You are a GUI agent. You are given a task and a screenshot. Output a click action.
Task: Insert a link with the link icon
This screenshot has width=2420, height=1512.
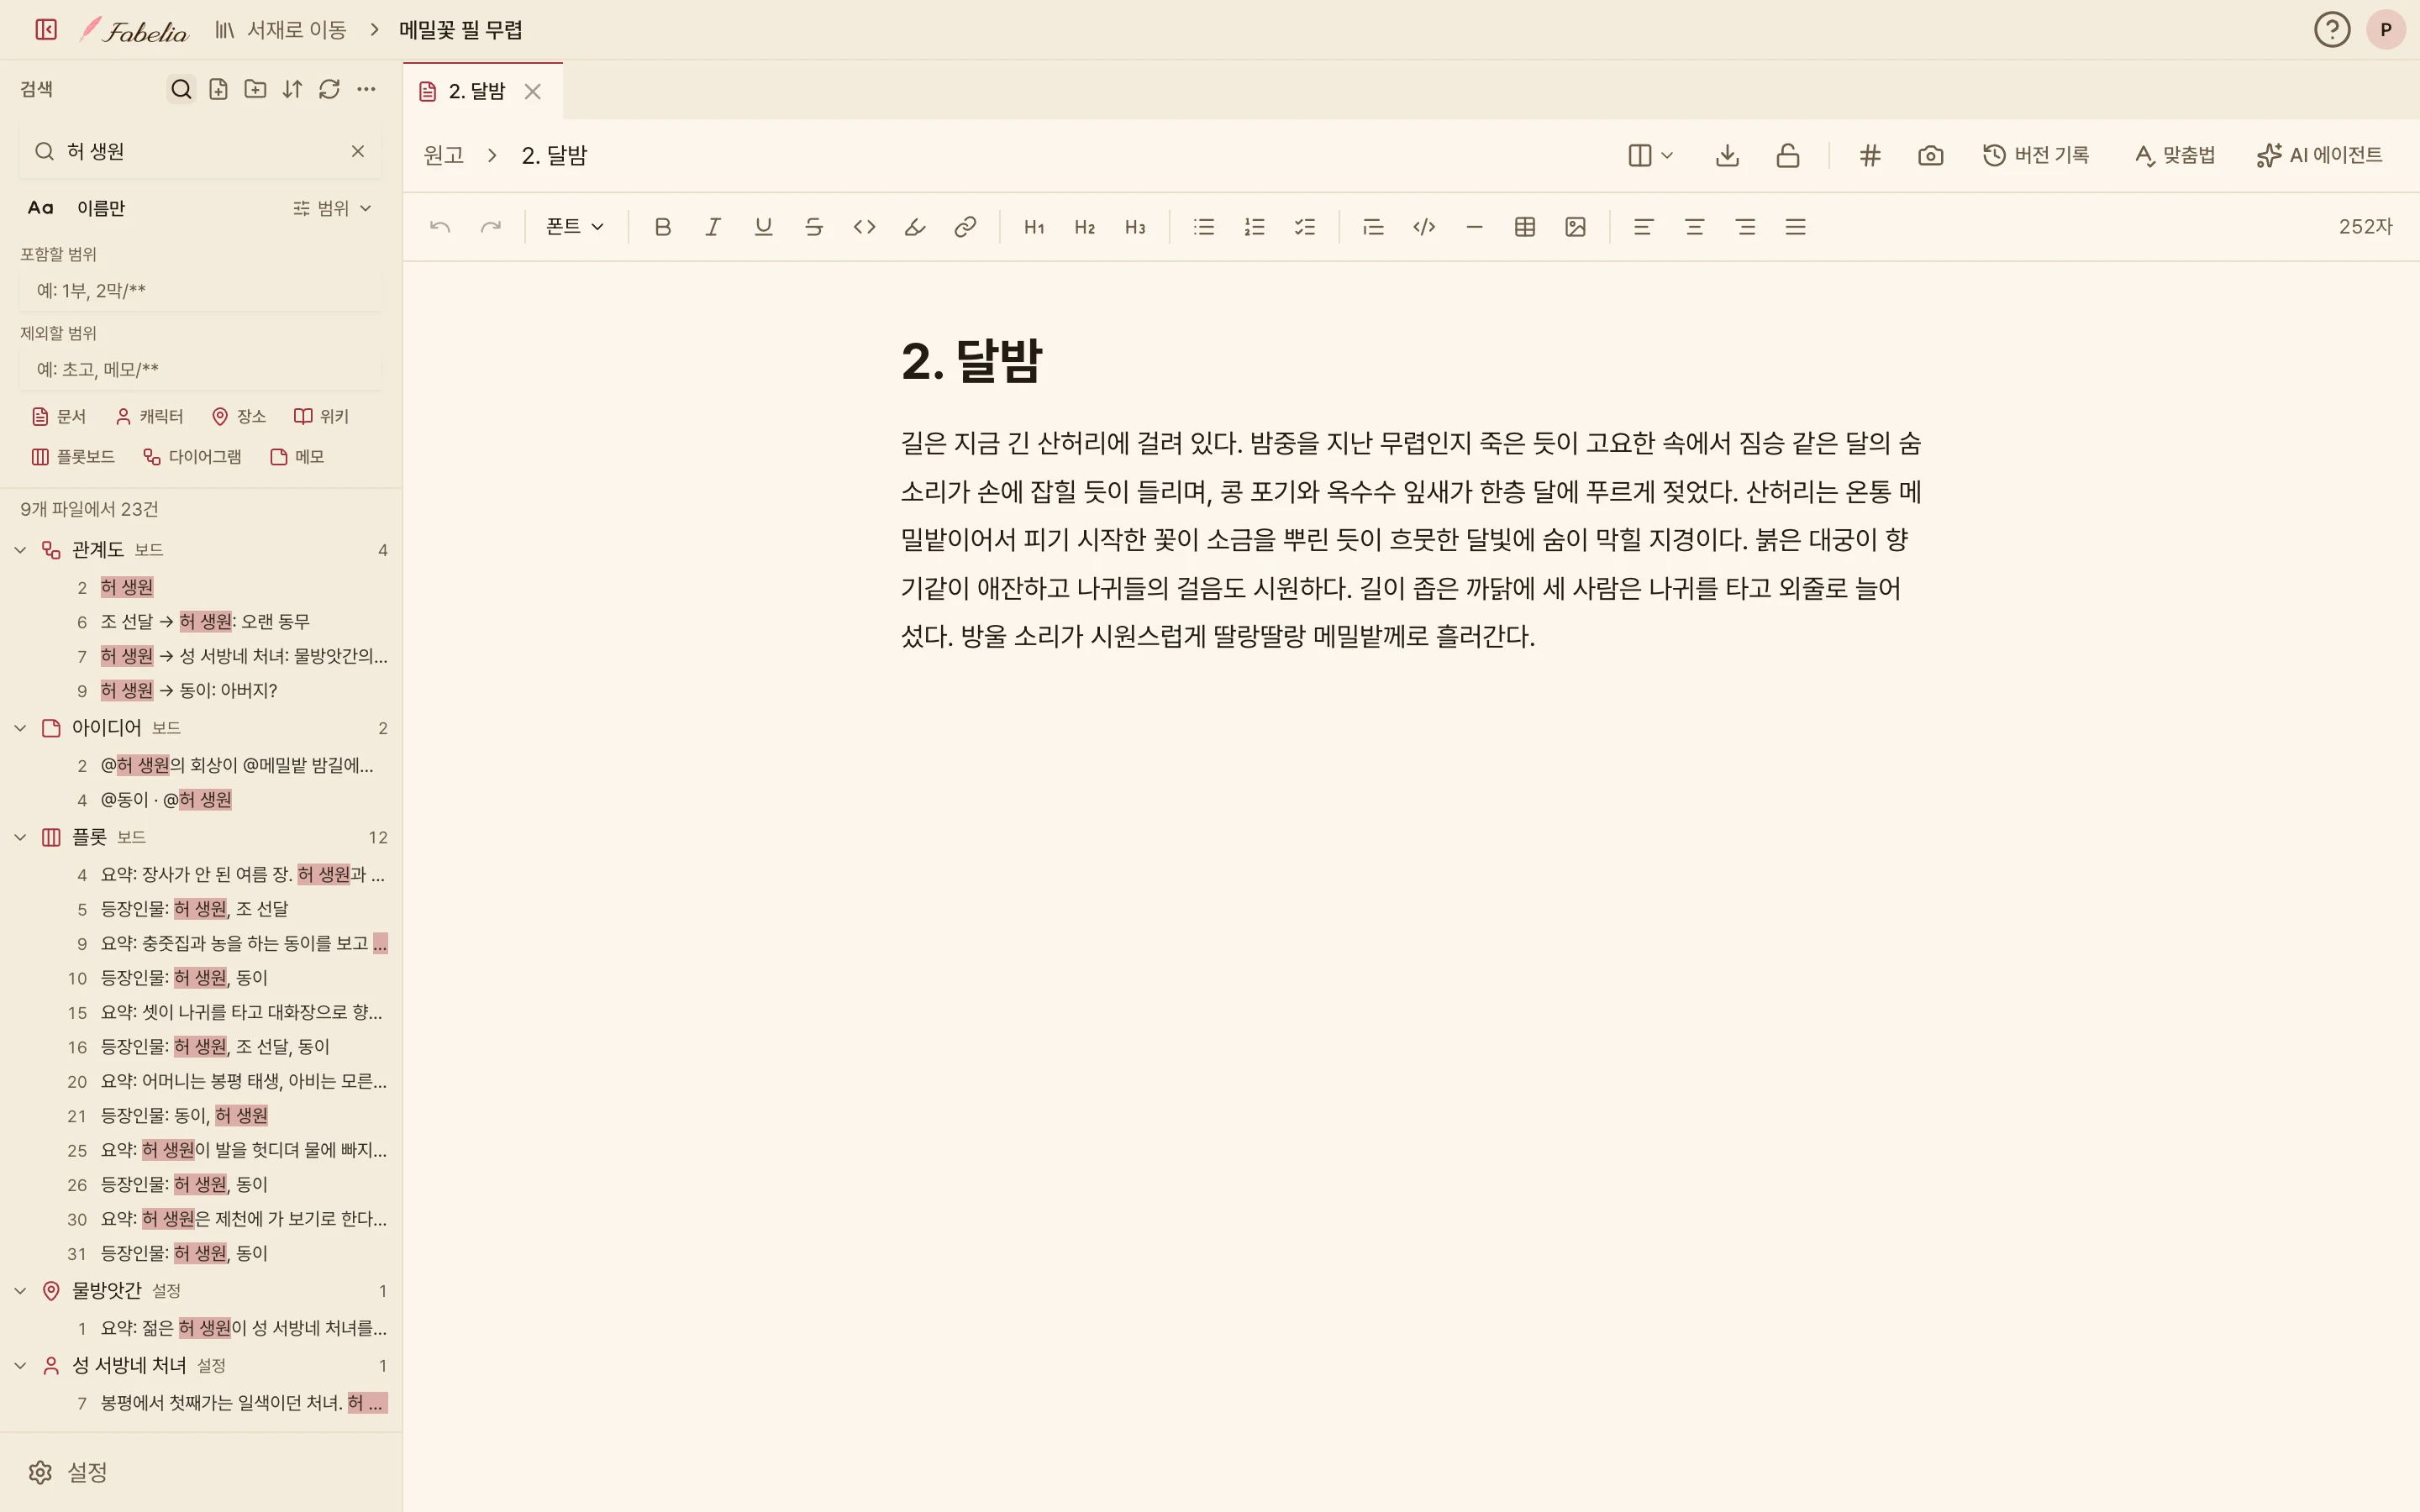pyautogui.click(x=965, y=227)
